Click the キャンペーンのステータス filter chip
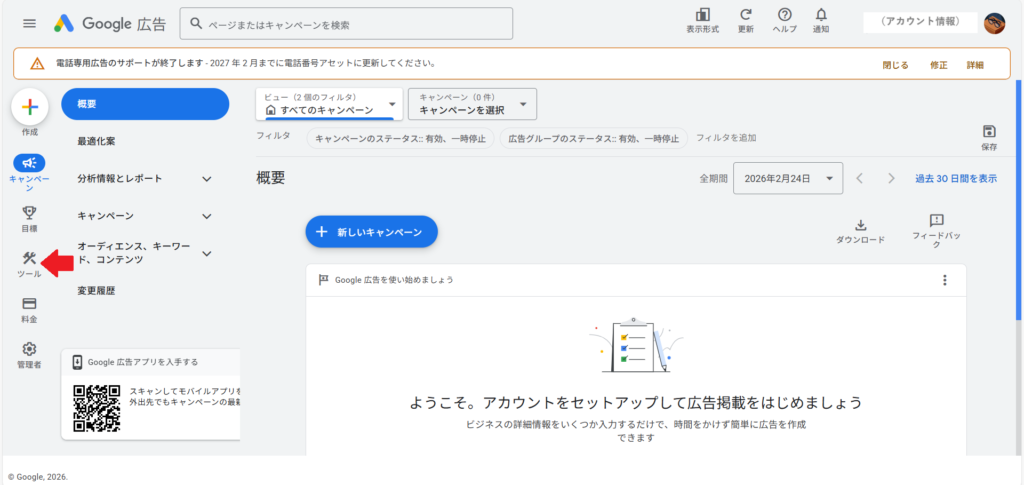The height and width of the screenshot is (485, 1024). coord(401,138)
